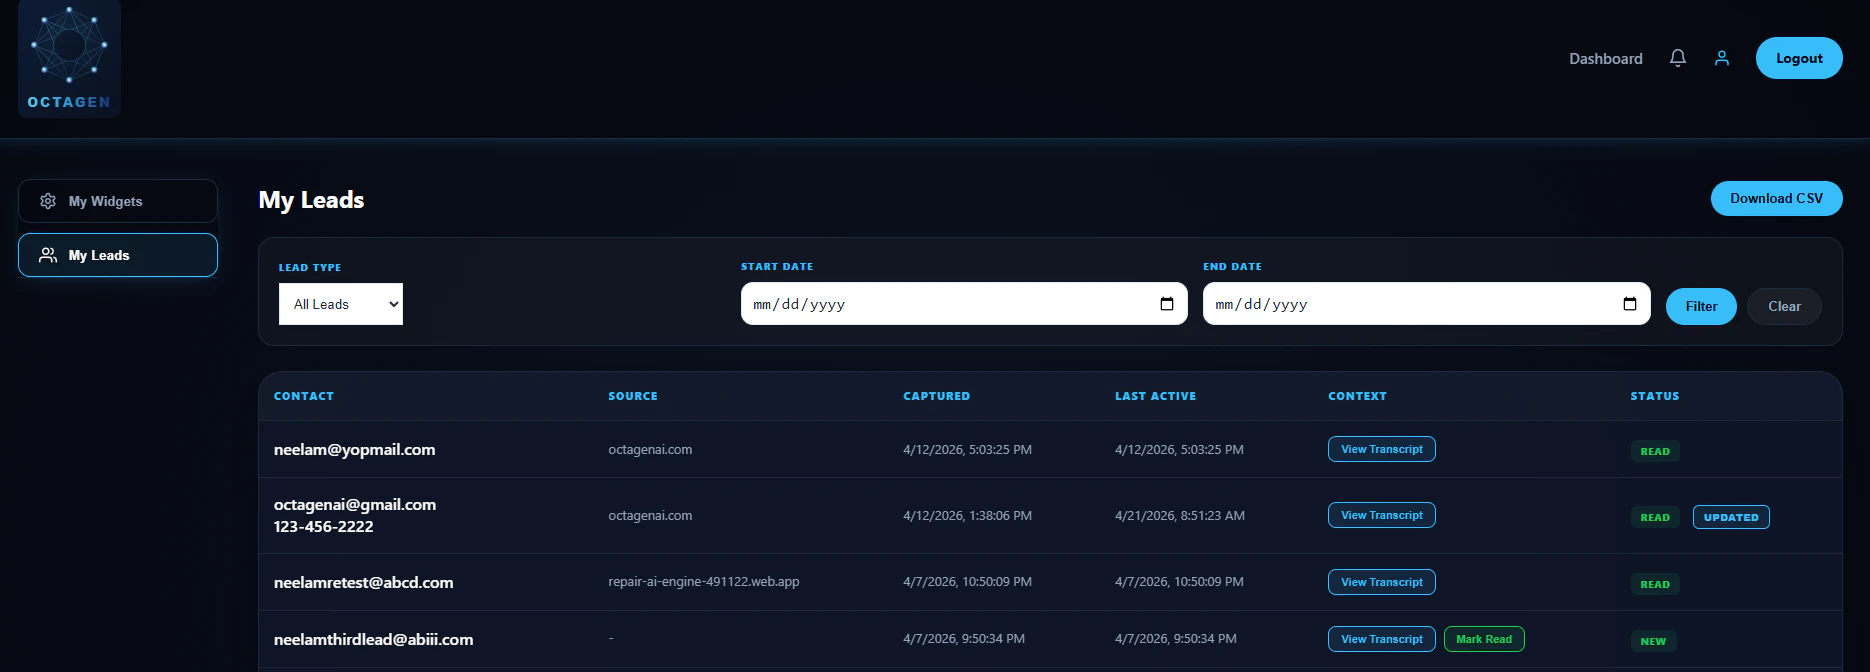This screenshot has height=672, width=1870.
Task: Click last active 4/21/2026, 8:51:23 AM
Action: coord(1180,516)
